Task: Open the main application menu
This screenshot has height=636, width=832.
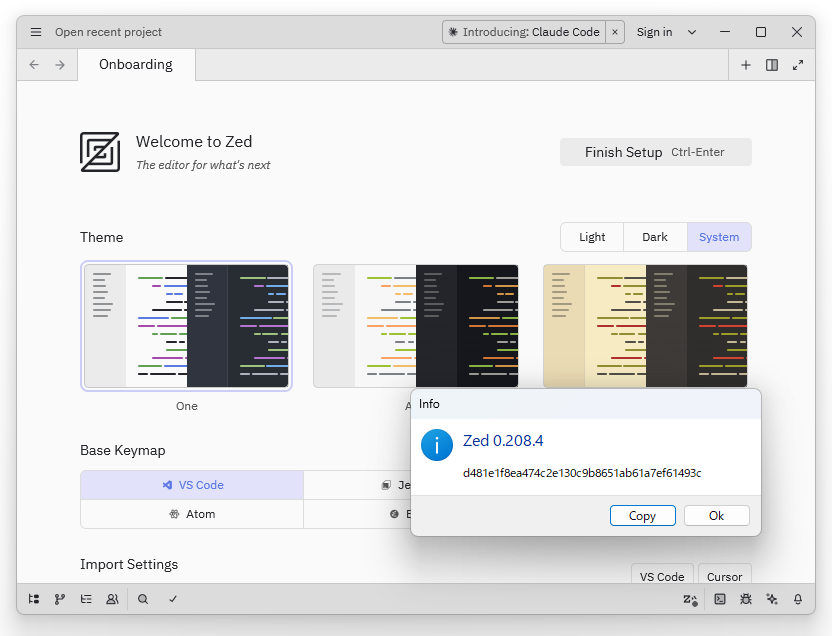Action: (x=35, y=31)
